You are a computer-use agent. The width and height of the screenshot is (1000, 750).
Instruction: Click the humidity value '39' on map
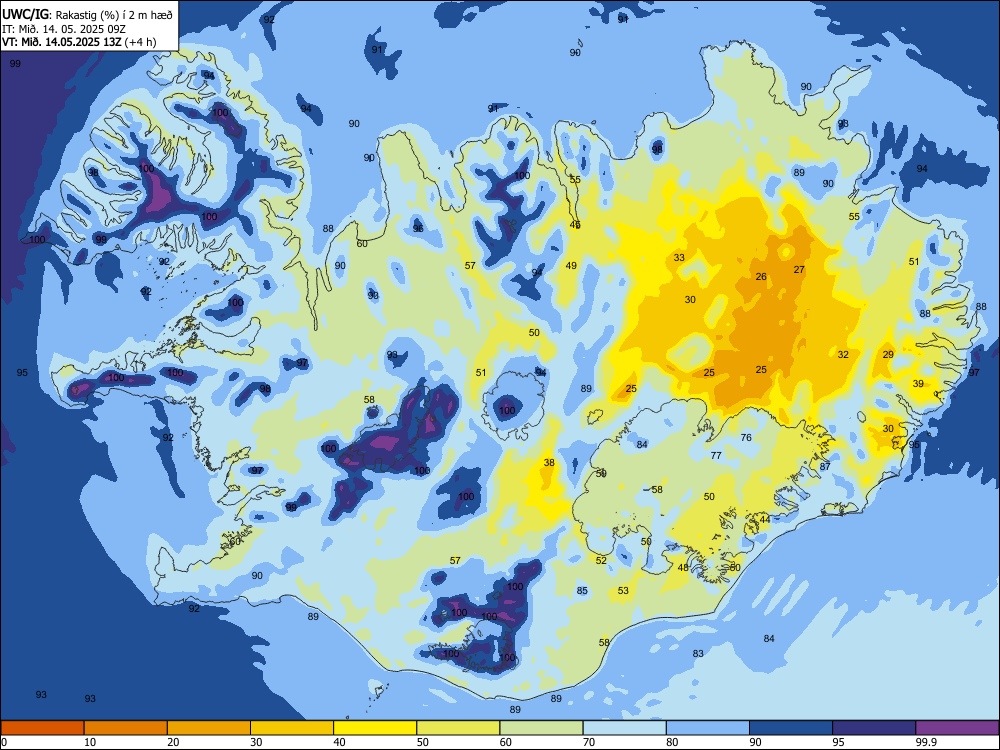(x=918, y=383)
